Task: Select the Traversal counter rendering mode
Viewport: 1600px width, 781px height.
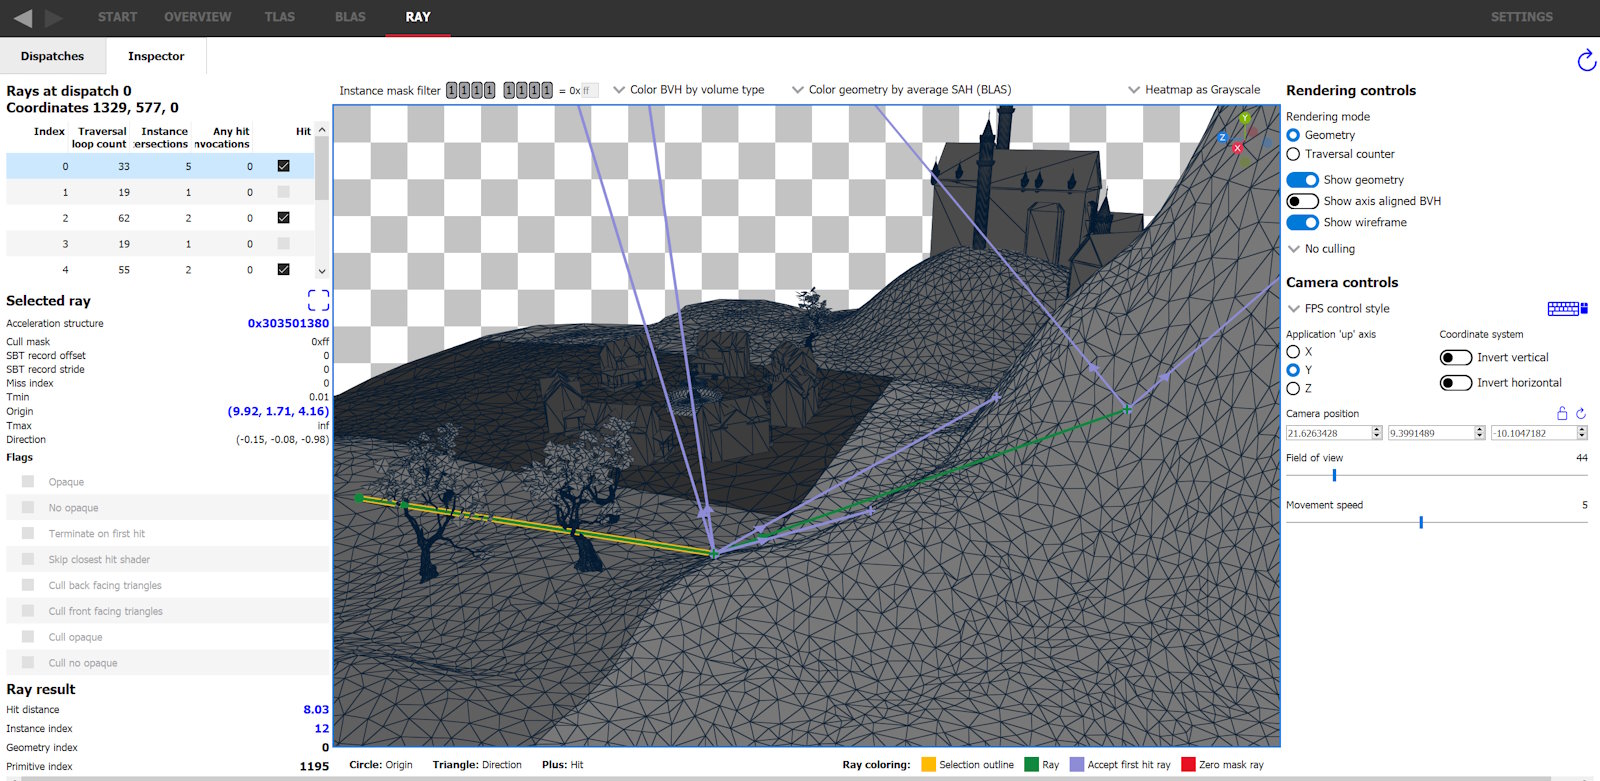Action: click(1294, 154)
